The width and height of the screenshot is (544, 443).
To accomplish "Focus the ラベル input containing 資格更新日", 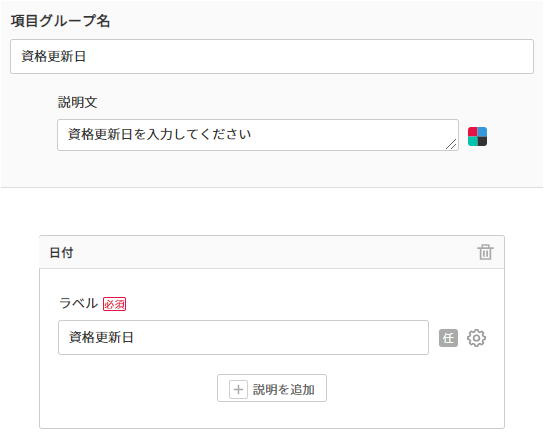I will point(243,338).
